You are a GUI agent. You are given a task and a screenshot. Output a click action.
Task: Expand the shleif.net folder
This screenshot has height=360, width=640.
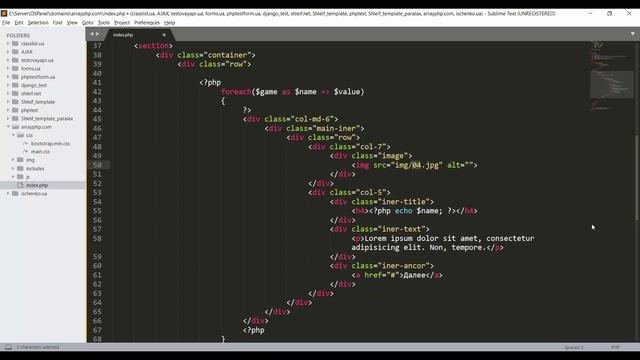tap(8, 93)
